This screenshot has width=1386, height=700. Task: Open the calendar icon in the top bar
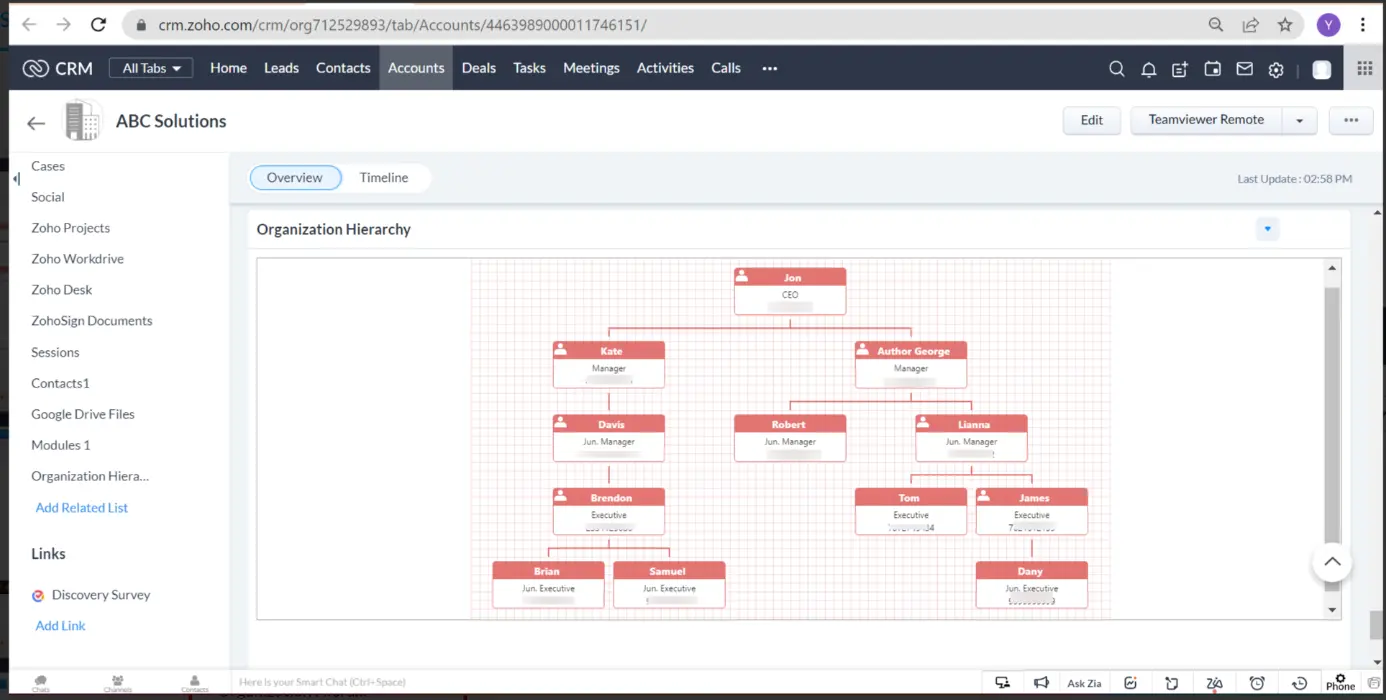[x=1212, y=68]
